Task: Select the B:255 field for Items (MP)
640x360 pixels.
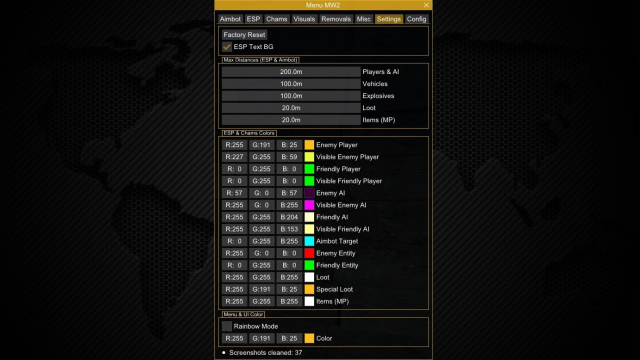Action: (x=289, y=301)
